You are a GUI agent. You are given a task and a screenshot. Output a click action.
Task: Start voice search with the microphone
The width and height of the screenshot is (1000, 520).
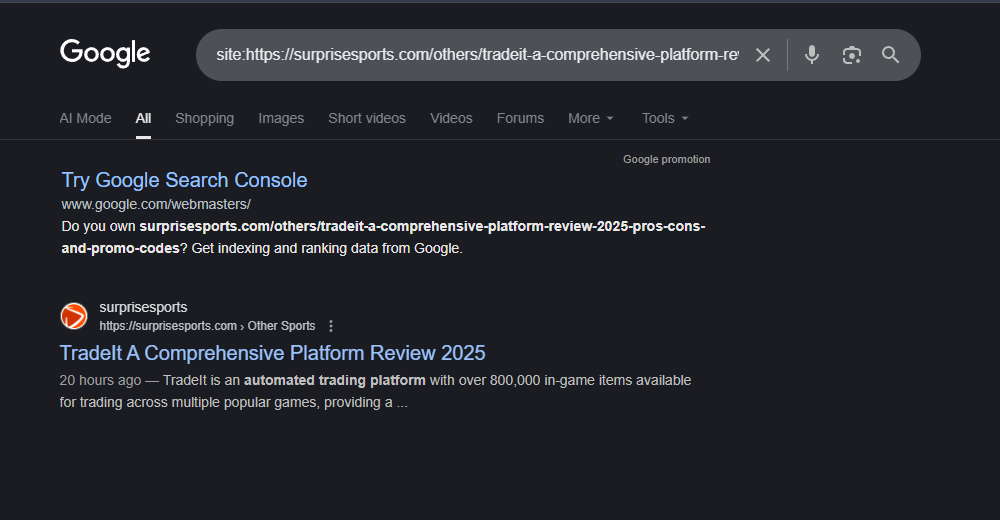click(812, 55)
